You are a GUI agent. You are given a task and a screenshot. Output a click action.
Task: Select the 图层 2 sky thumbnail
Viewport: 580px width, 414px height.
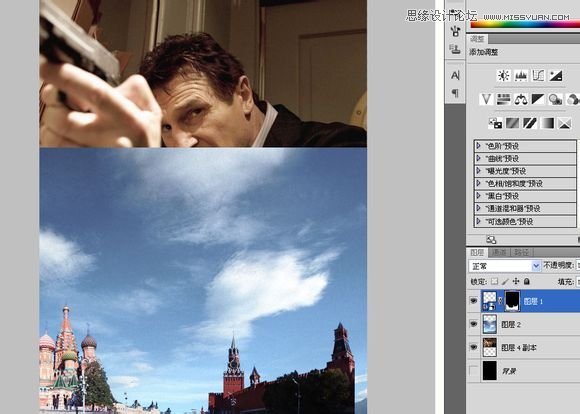490,324
